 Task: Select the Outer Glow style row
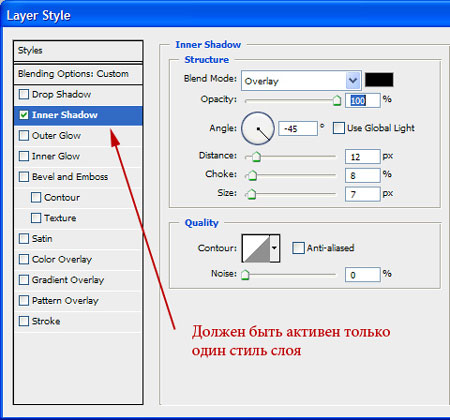click(78, 136)
